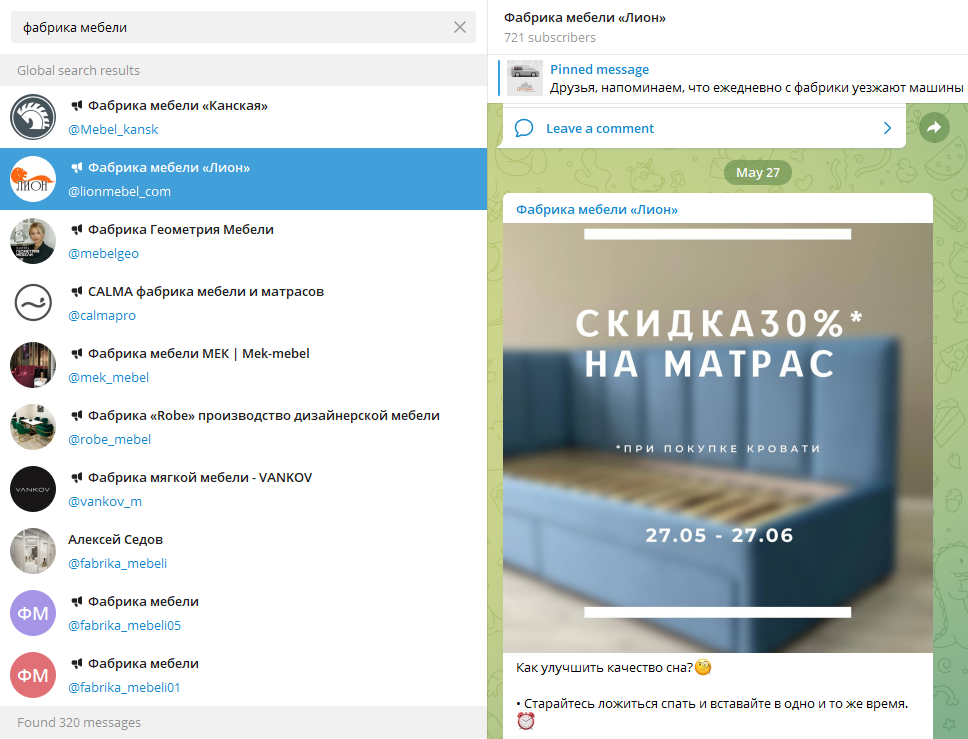
Task: Select Фабрика мебели «Канская» result
Action: [x=243, y=117]
